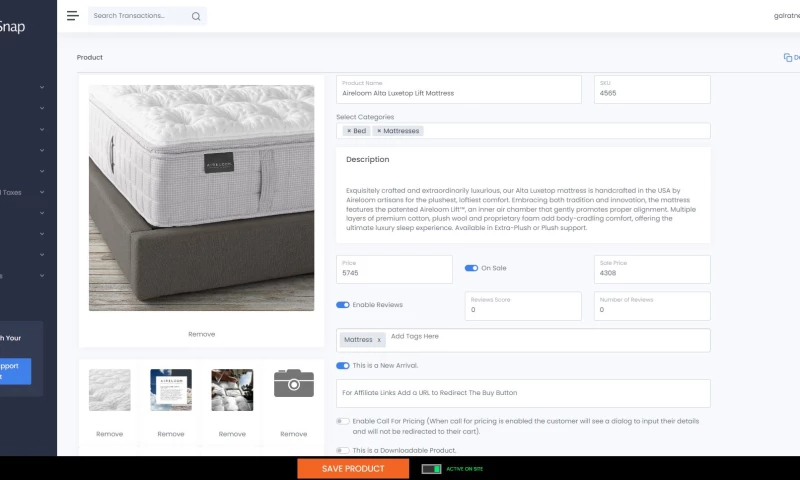Expand the first sidebar menu chevron
This screenshot has width=800, height=480.
click(42, 87)
